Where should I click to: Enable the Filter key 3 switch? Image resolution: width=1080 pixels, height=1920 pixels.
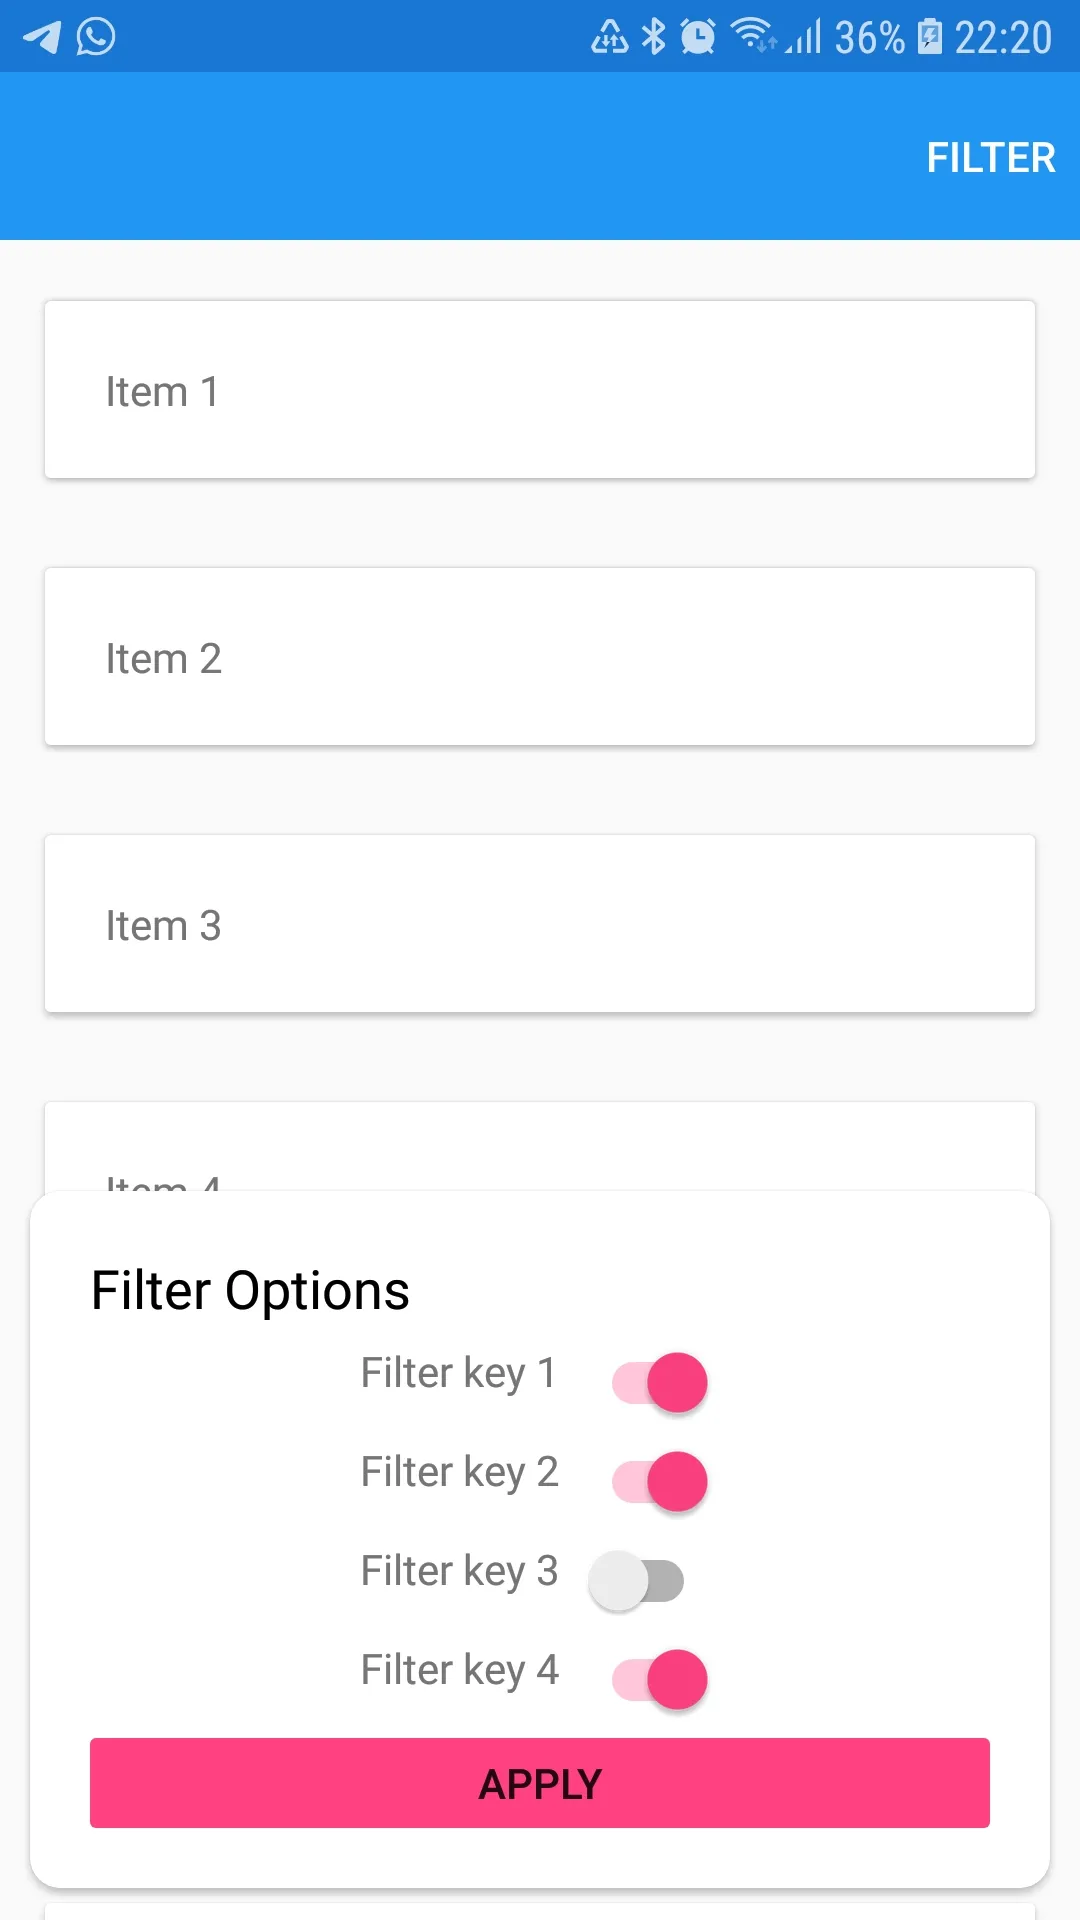pyautogui.click(x=637, y=1580)
